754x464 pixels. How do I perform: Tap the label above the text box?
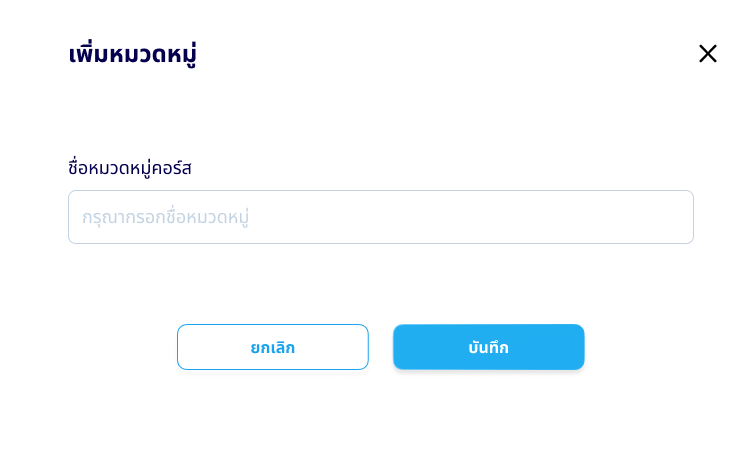pos(130,168)
